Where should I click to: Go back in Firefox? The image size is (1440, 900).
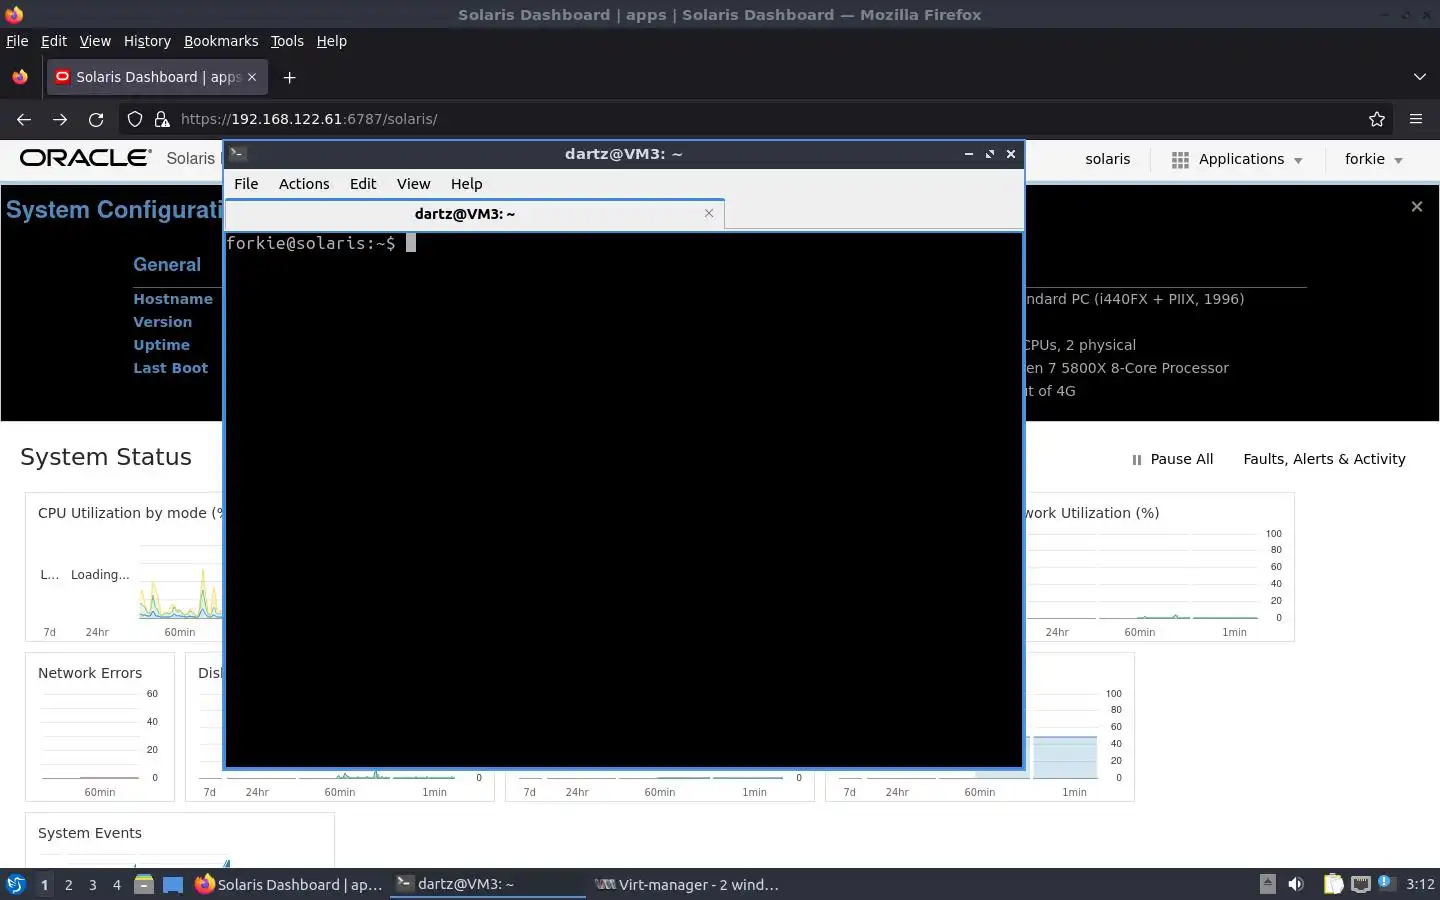click(24, 119)
